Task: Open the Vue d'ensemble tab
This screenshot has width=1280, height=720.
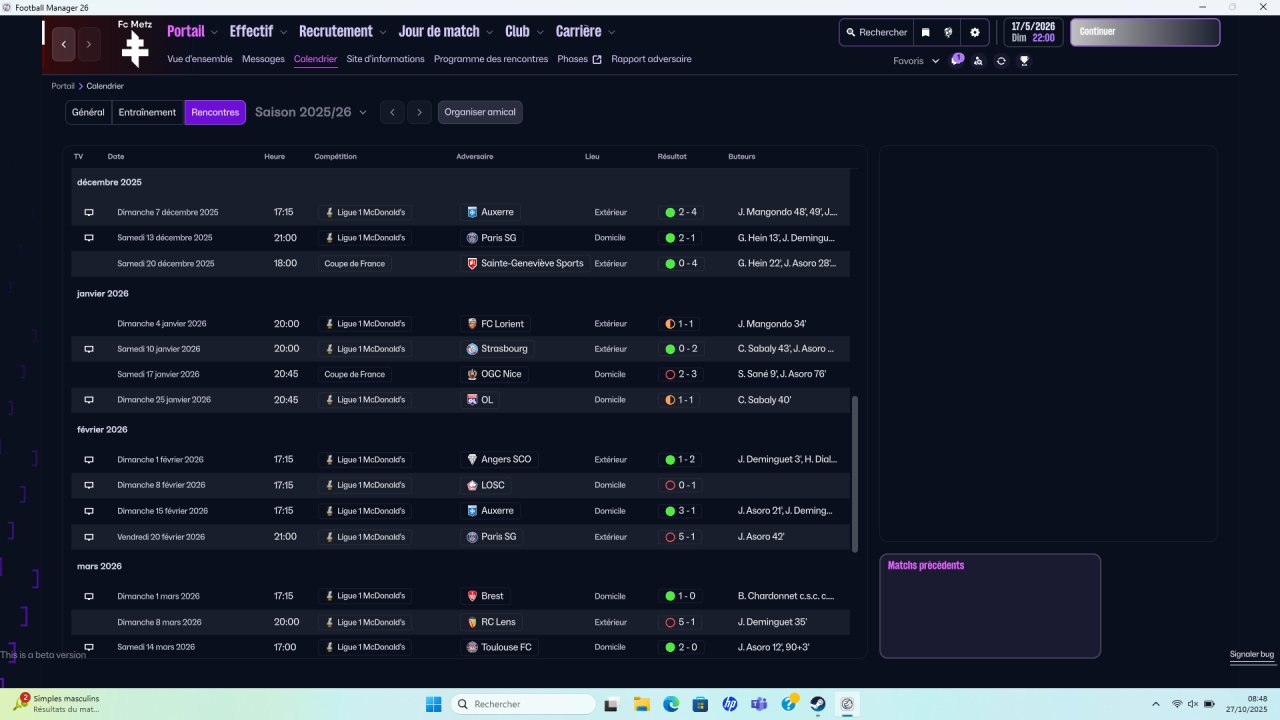Action: [200, 59]
